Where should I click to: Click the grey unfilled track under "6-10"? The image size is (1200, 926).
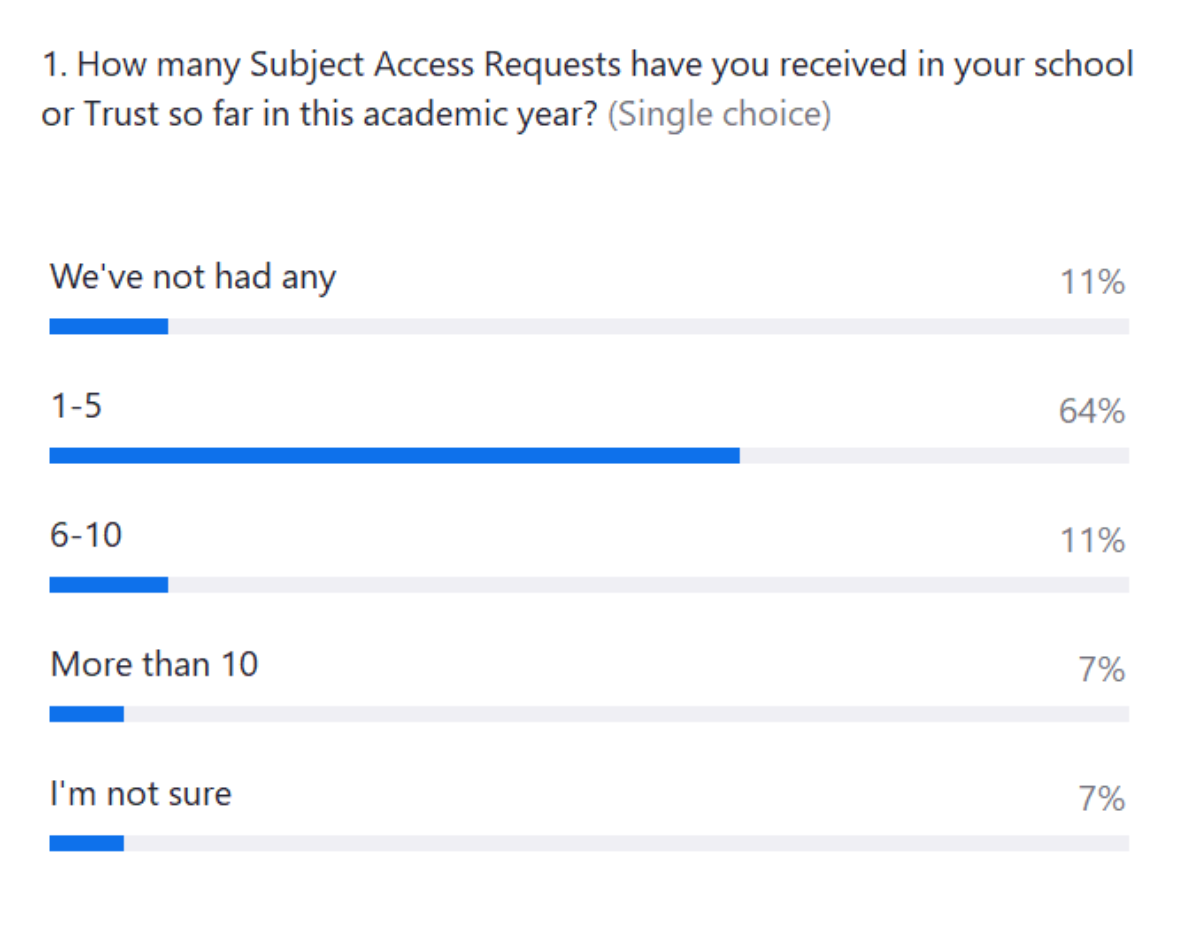pos(648,585)
